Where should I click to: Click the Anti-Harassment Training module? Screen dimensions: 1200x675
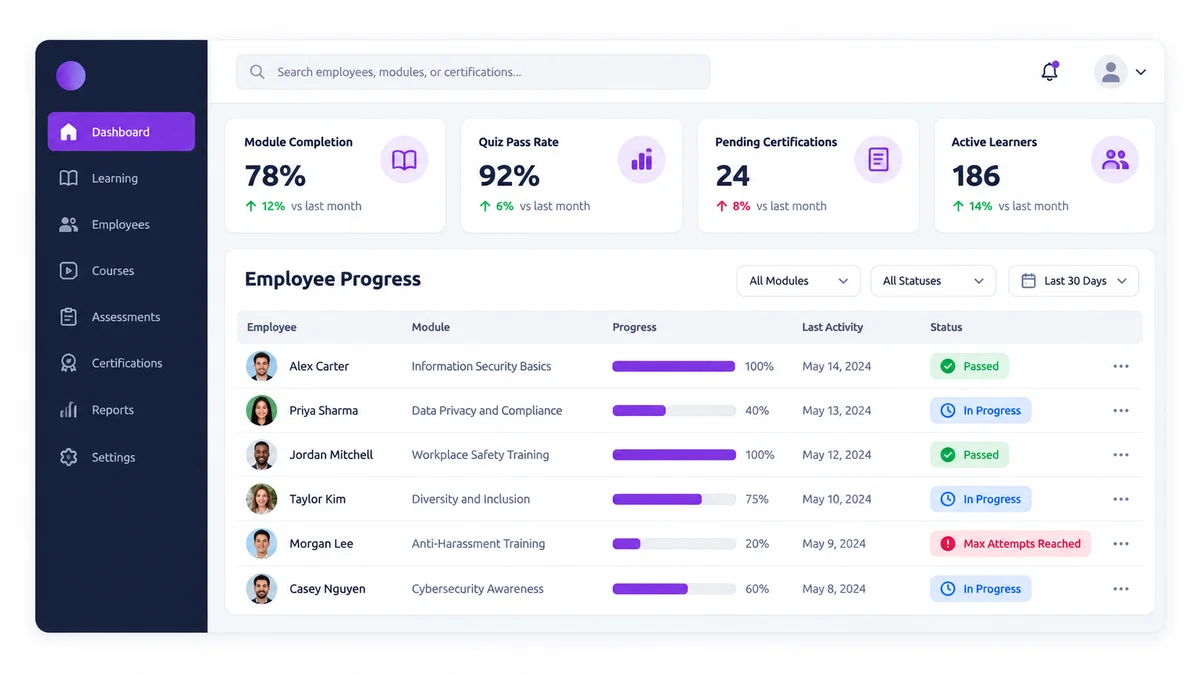478,544
